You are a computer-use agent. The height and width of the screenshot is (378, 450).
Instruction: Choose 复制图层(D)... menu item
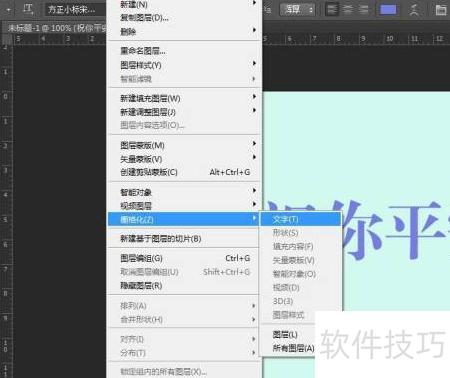tap(184, 18)
